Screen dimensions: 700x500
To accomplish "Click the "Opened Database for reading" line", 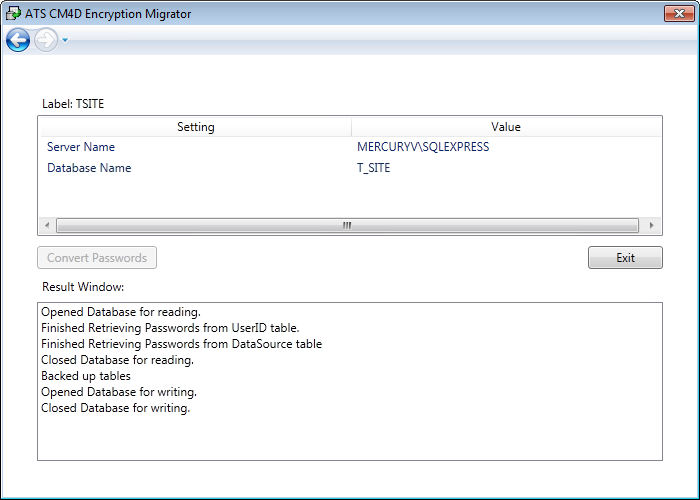I will click(x=120, y=312).
